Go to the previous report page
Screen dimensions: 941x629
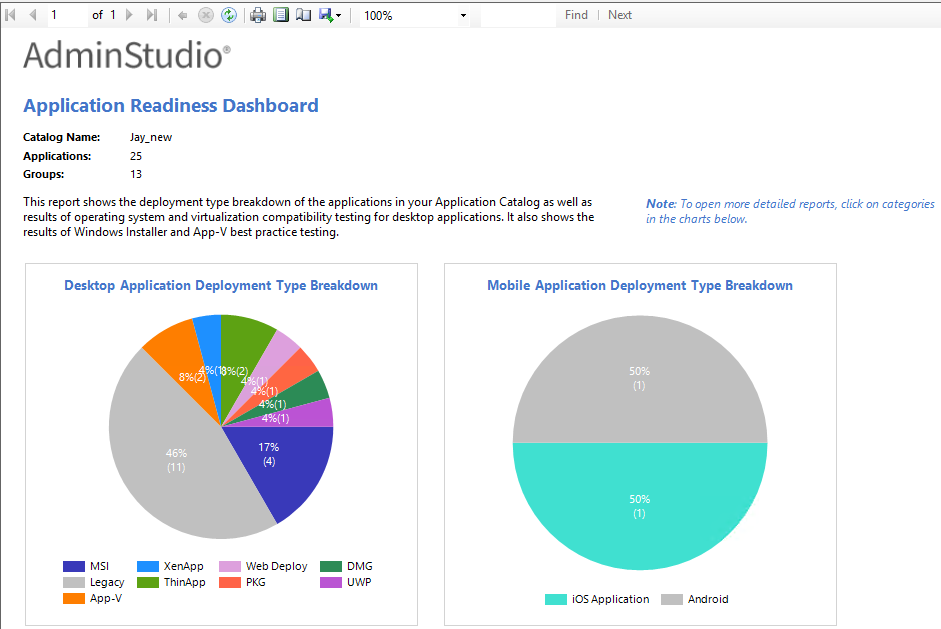[32, 15]
